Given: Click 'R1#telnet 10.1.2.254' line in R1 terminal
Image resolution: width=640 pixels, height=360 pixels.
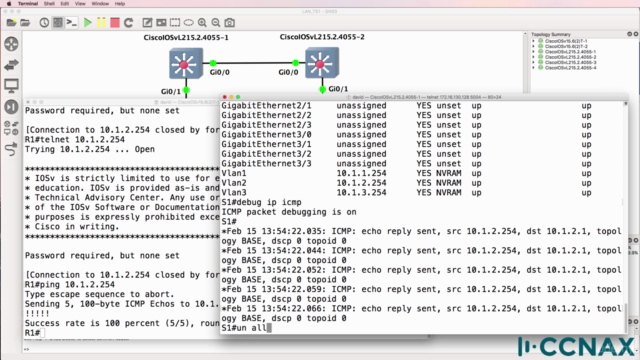Looking at the screenshot, I should click(x=75, y=140).
